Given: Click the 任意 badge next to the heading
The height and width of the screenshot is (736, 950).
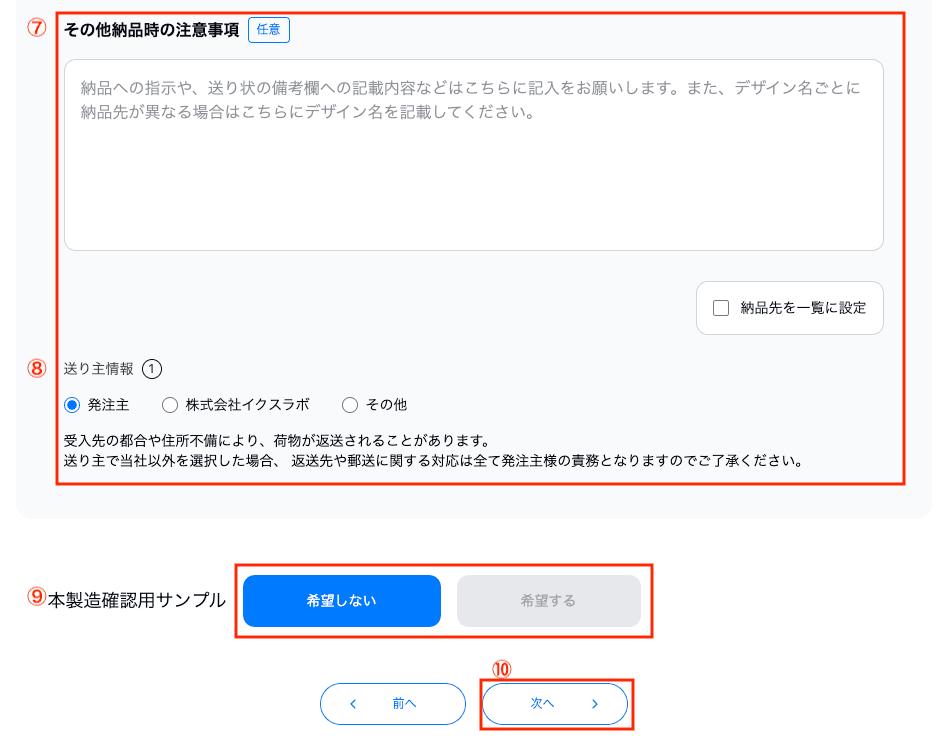Looking at the screenshot, I should [269, 30].
